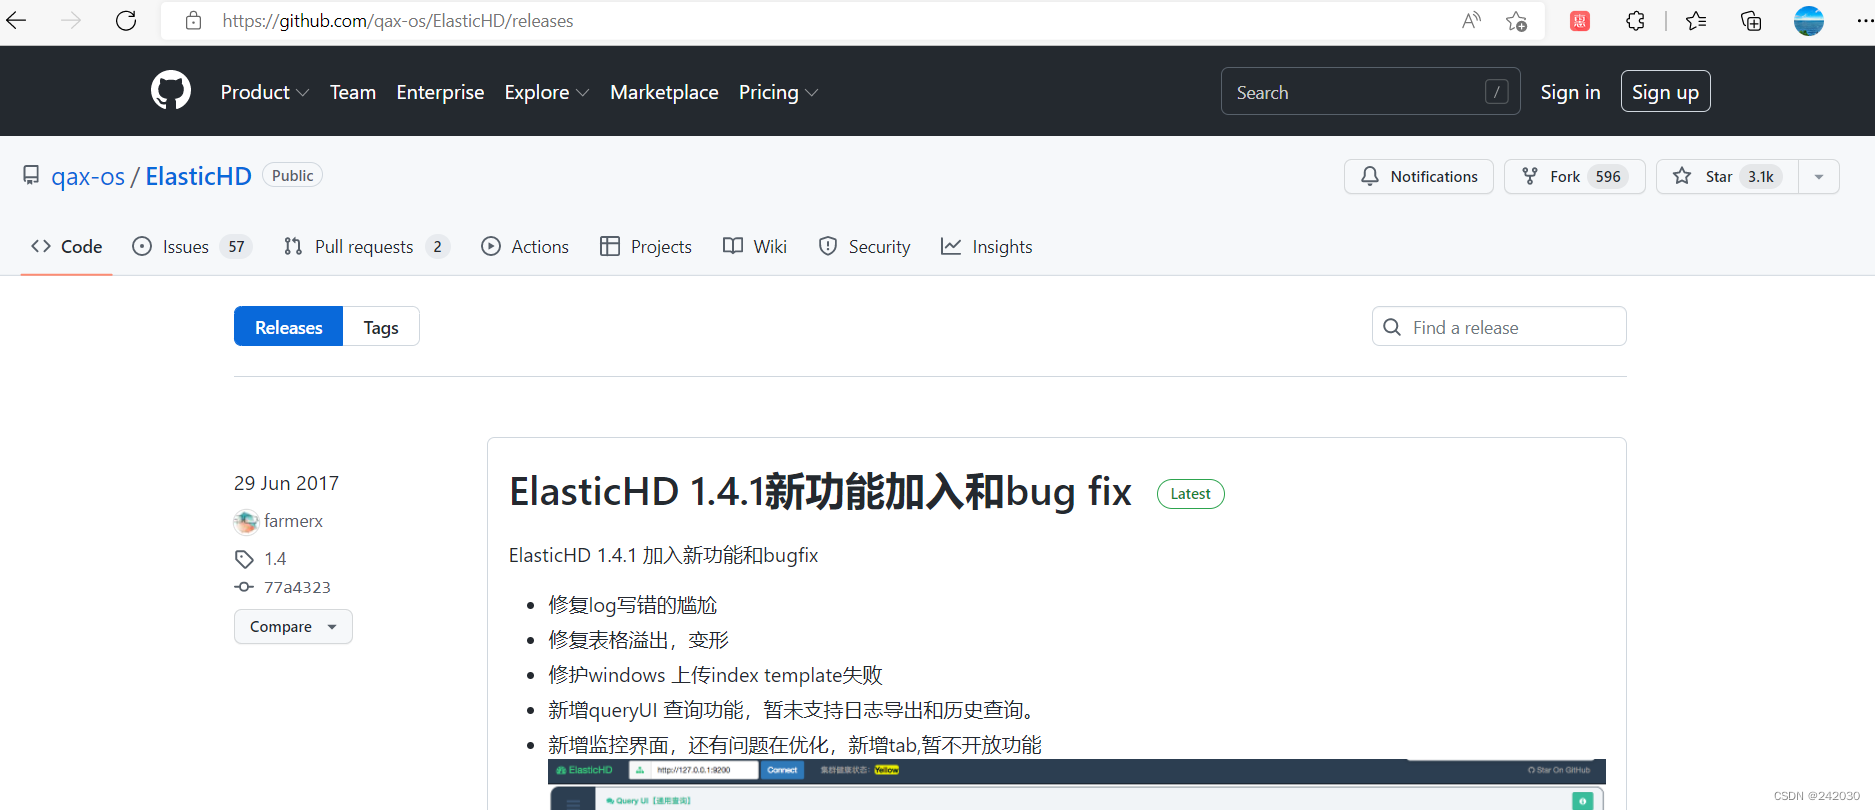Open the farmerx author link
Image resolution: width=1875 pixels, height=810 pixels.
[293, 521]
